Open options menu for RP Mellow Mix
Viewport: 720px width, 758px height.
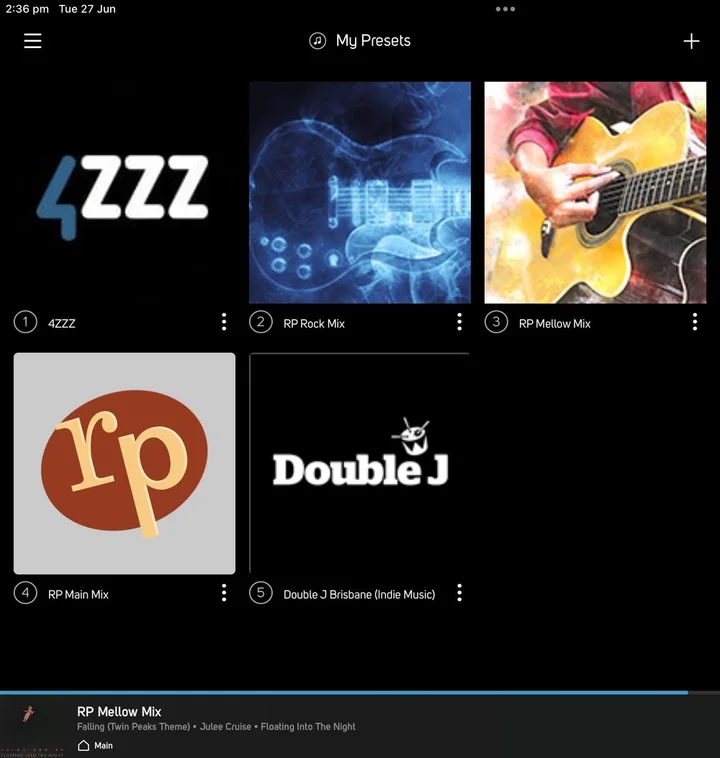(x=695, y=322)
